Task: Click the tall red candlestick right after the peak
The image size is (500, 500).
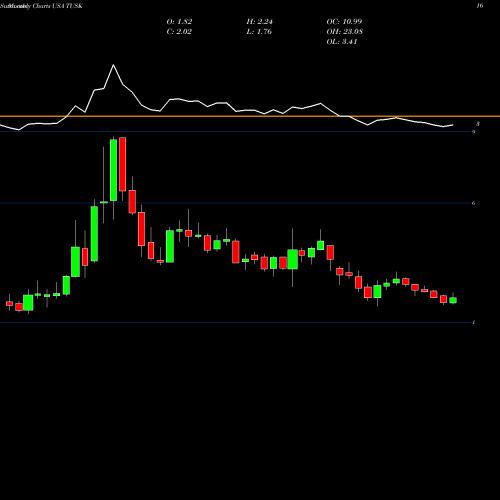Action: click(x=123, y=164)
